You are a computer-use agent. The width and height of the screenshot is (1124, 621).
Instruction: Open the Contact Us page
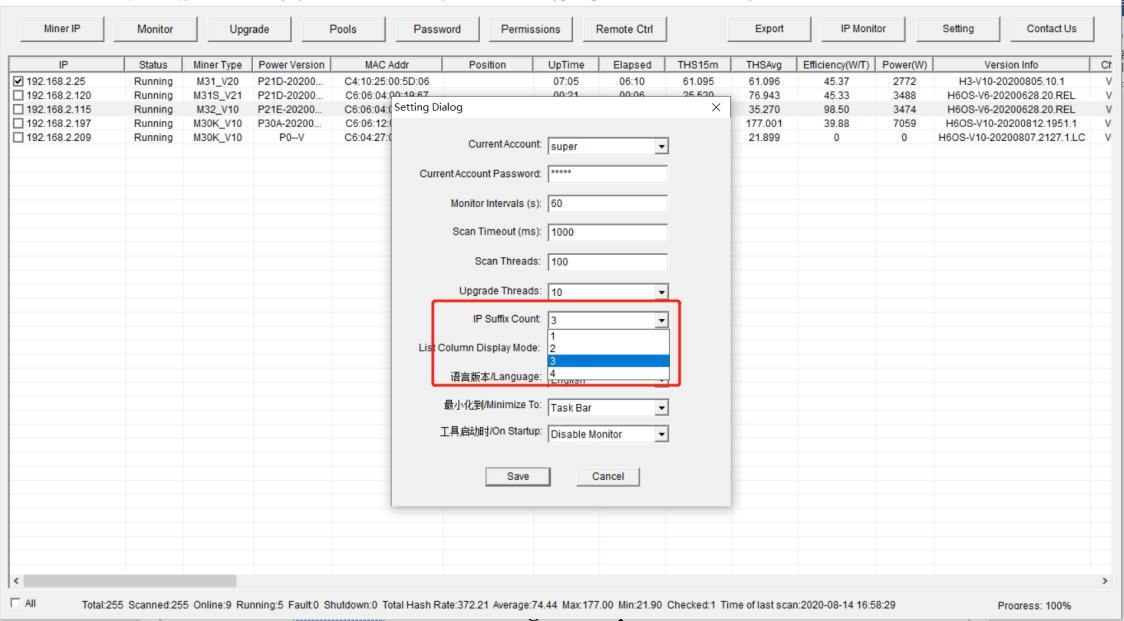coord(1050,29)
